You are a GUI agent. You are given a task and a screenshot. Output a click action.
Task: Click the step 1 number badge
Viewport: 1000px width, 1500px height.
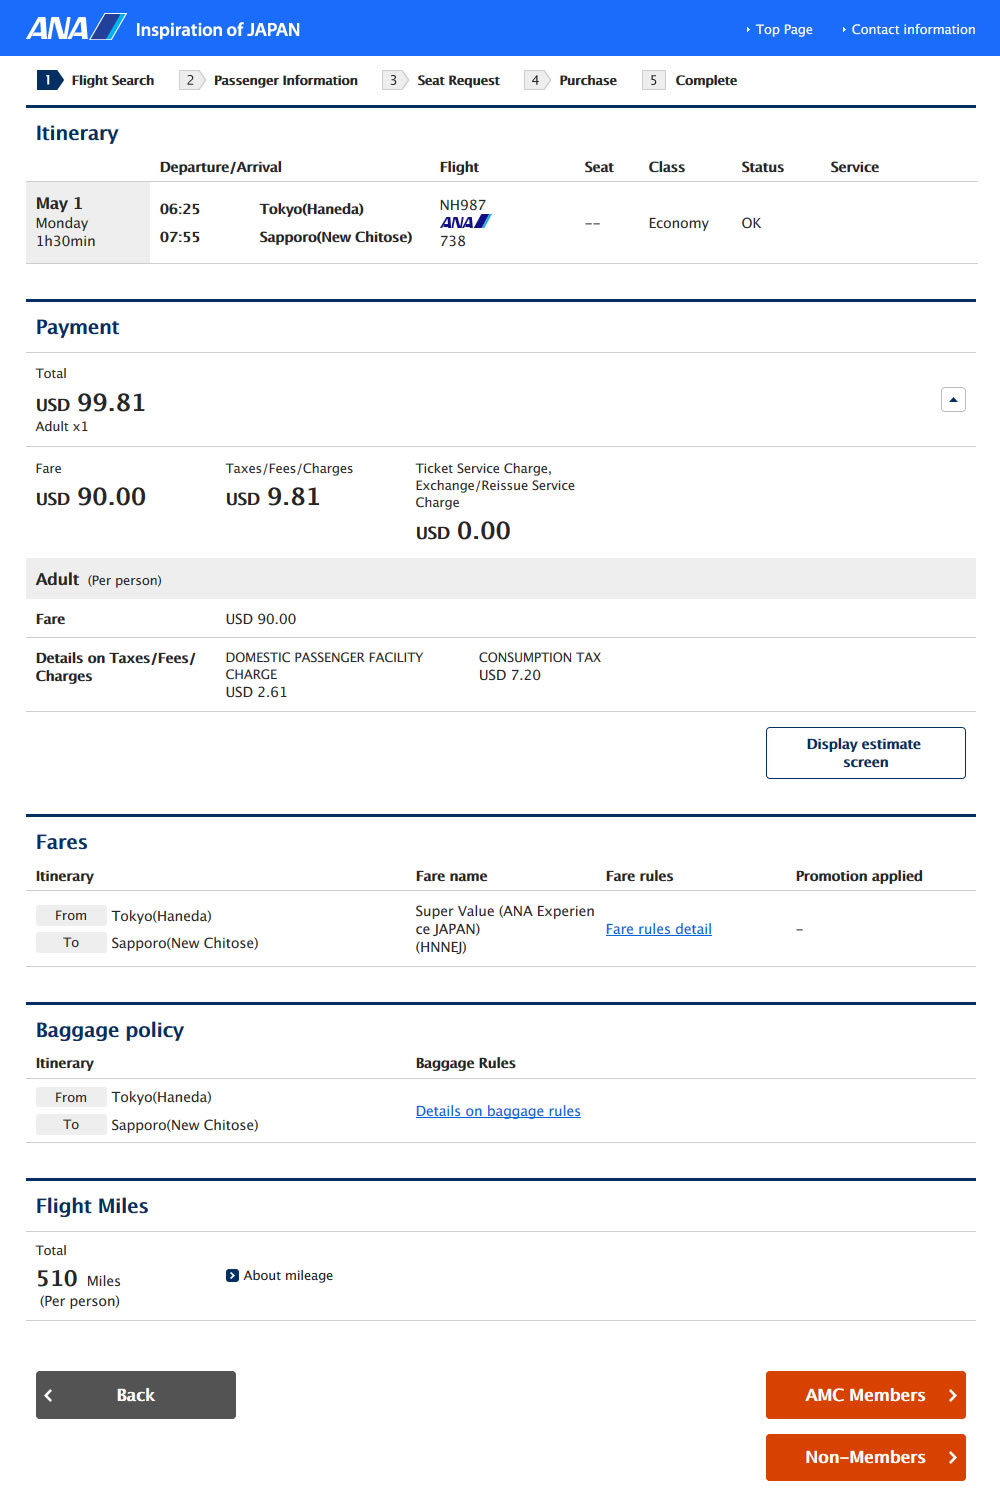48,80
